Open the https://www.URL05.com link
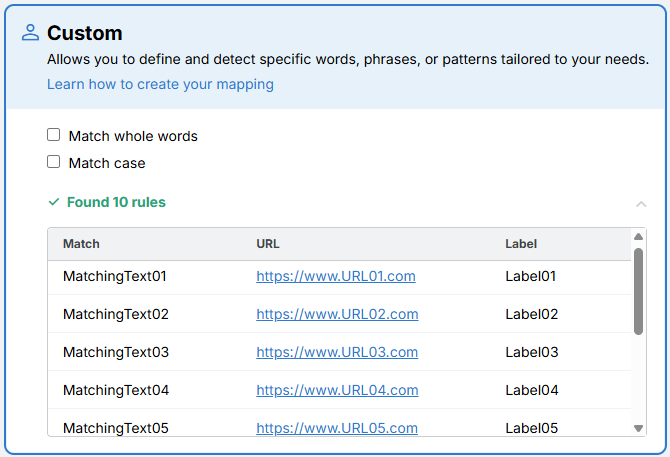Screen dimensions: 670x457 click(337, 428)
